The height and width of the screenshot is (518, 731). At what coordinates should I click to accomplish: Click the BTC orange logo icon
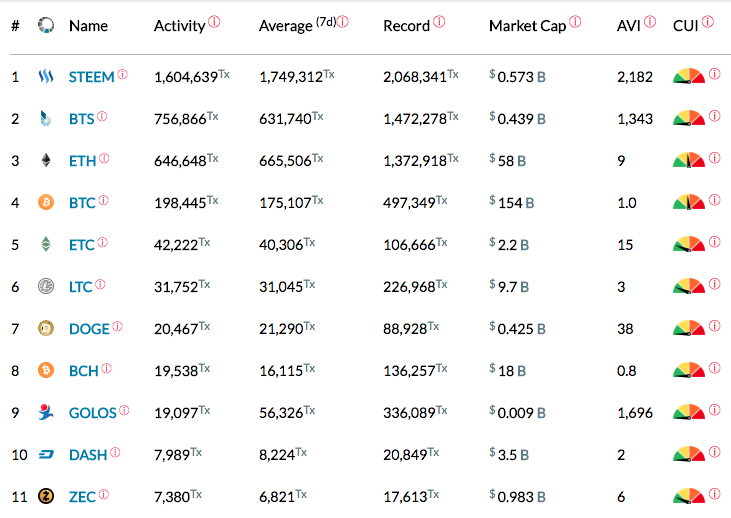tap(46, 202)
